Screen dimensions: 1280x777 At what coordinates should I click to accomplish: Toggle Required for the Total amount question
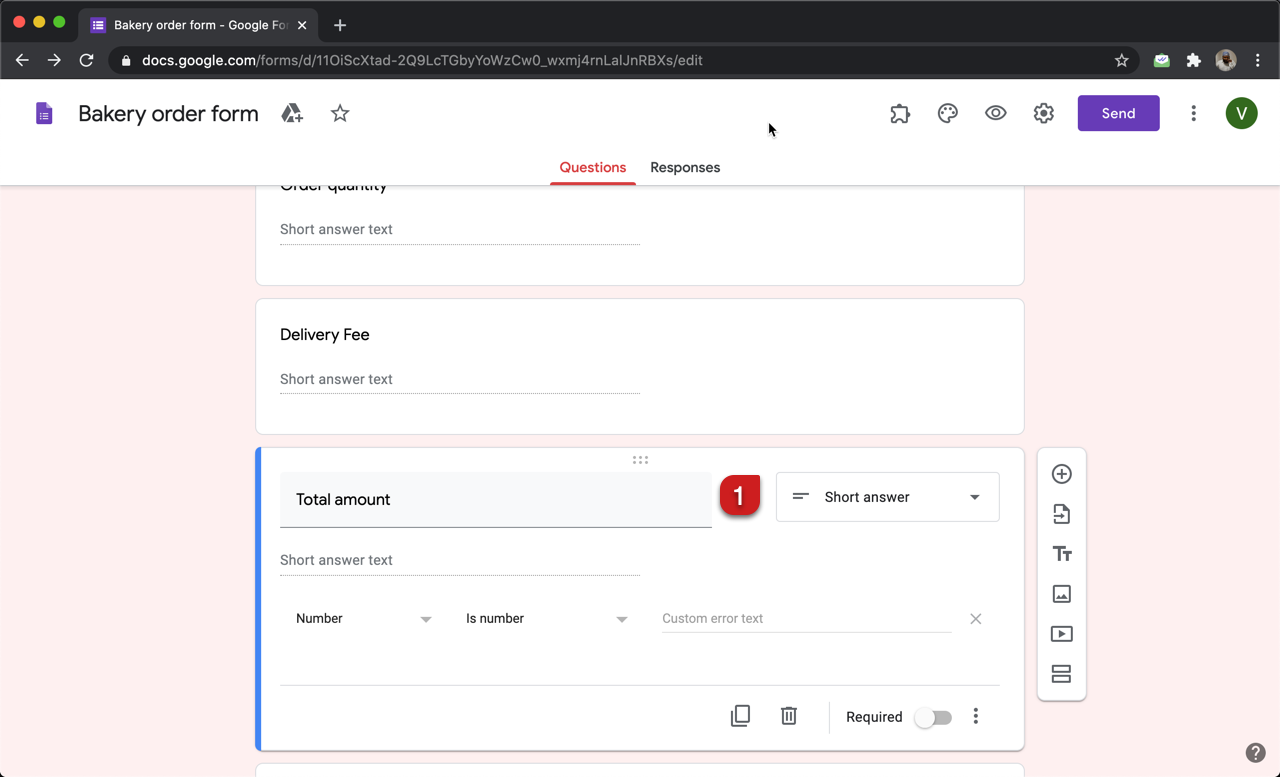[933, 717]
